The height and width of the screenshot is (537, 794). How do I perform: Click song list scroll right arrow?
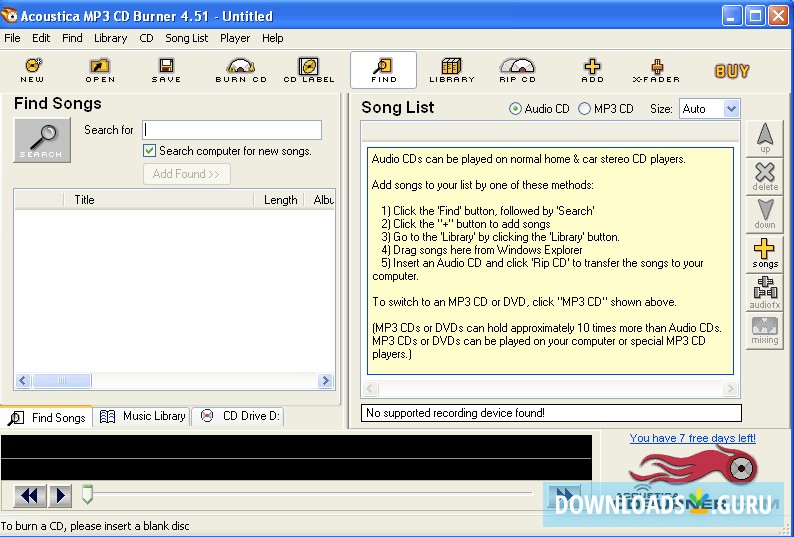pyautogui.click(x=730, y=389)
